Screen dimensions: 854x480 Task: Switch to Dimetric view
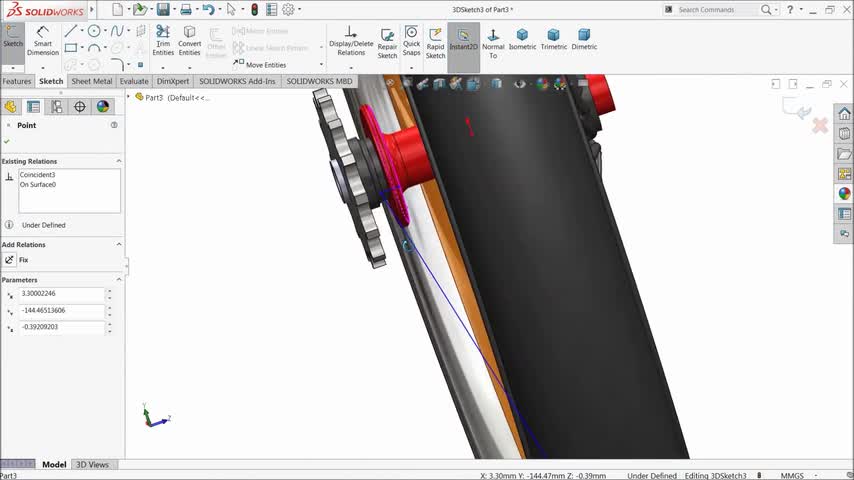click(x=584, y=39)
